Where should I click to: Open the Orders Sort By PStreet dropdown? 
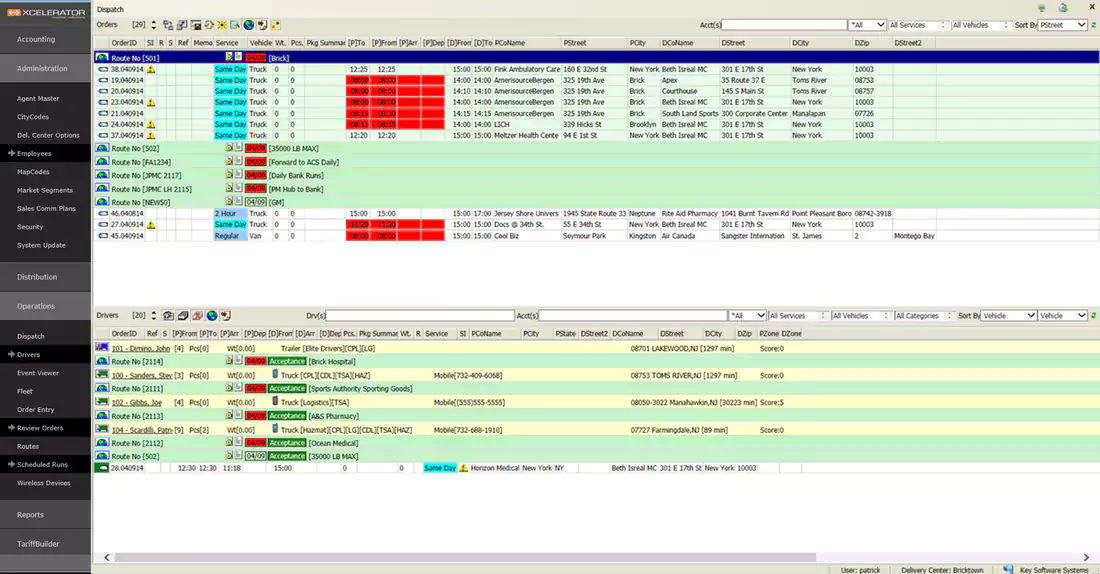(x=1062, y=25)
